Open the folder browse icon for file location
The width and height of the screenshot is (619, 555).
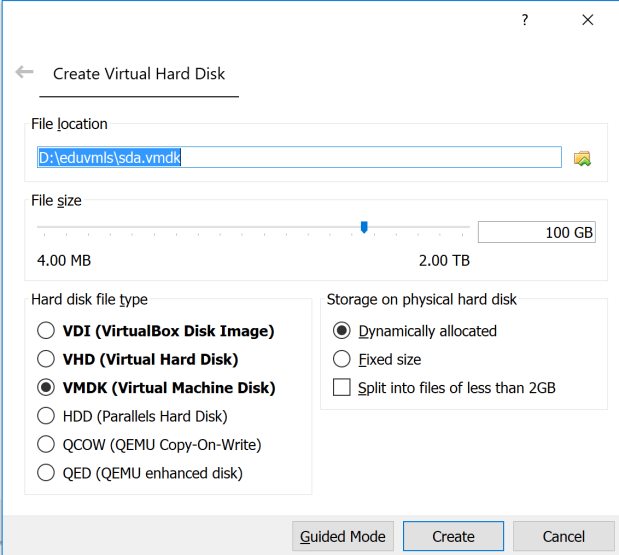[x=582, y=158]
